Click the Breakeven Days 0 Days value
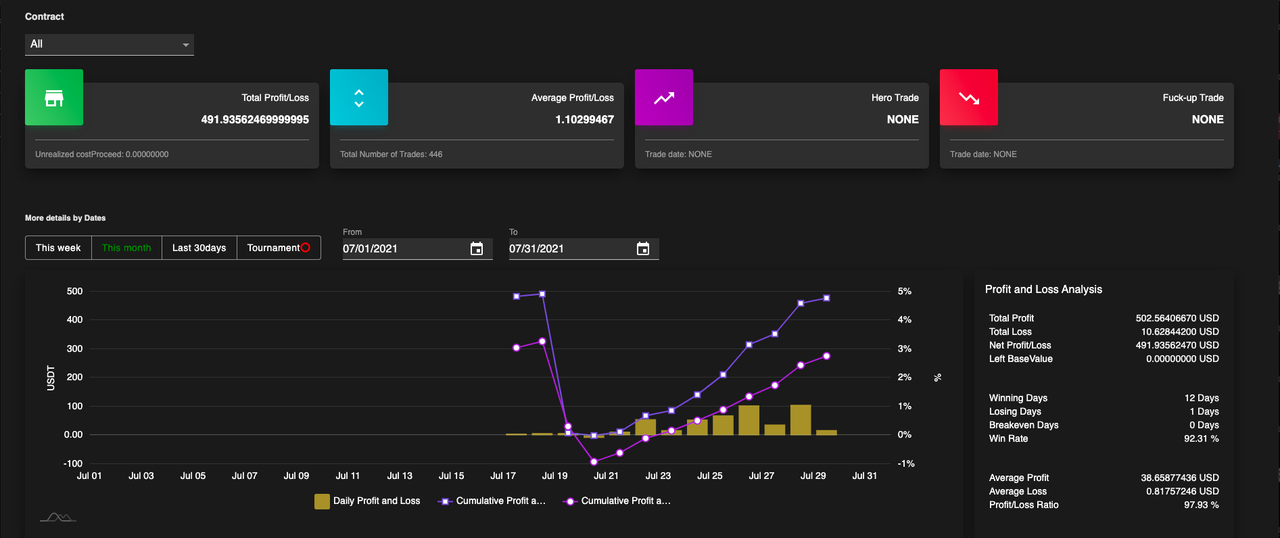Screen dimensions: 1280x538 [x=1203, y=425]
